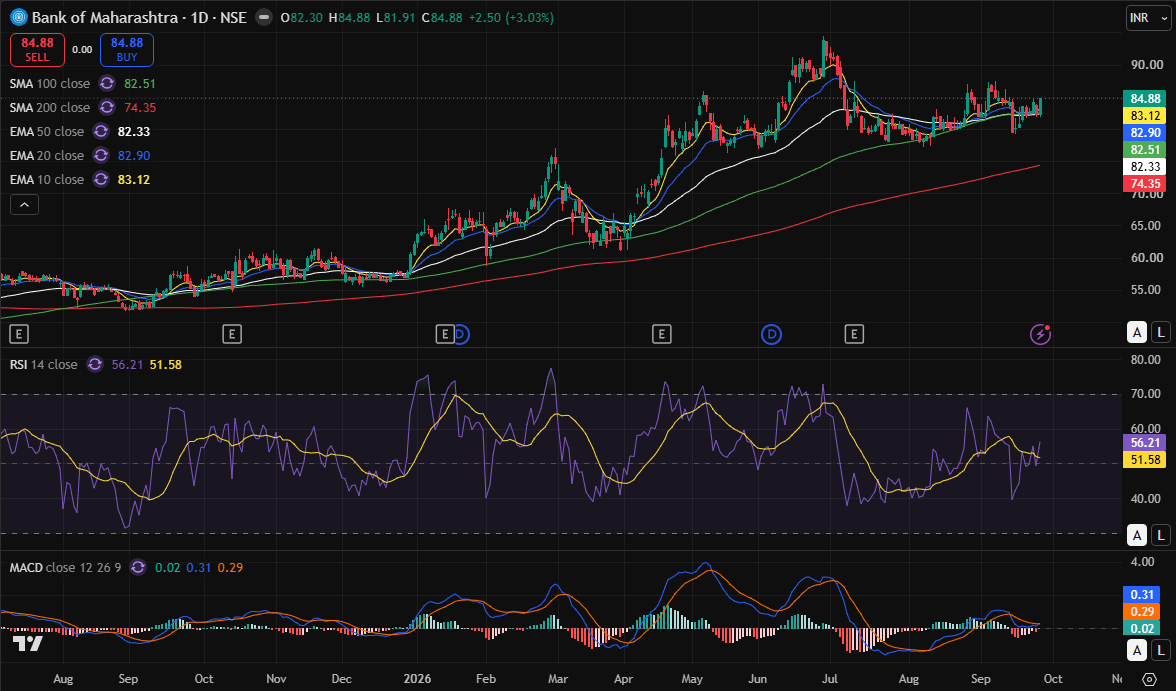This screenshot has height=691, width=1176.
Task: Click the Nov label on the time axis
Action: (x=276, y=679)
